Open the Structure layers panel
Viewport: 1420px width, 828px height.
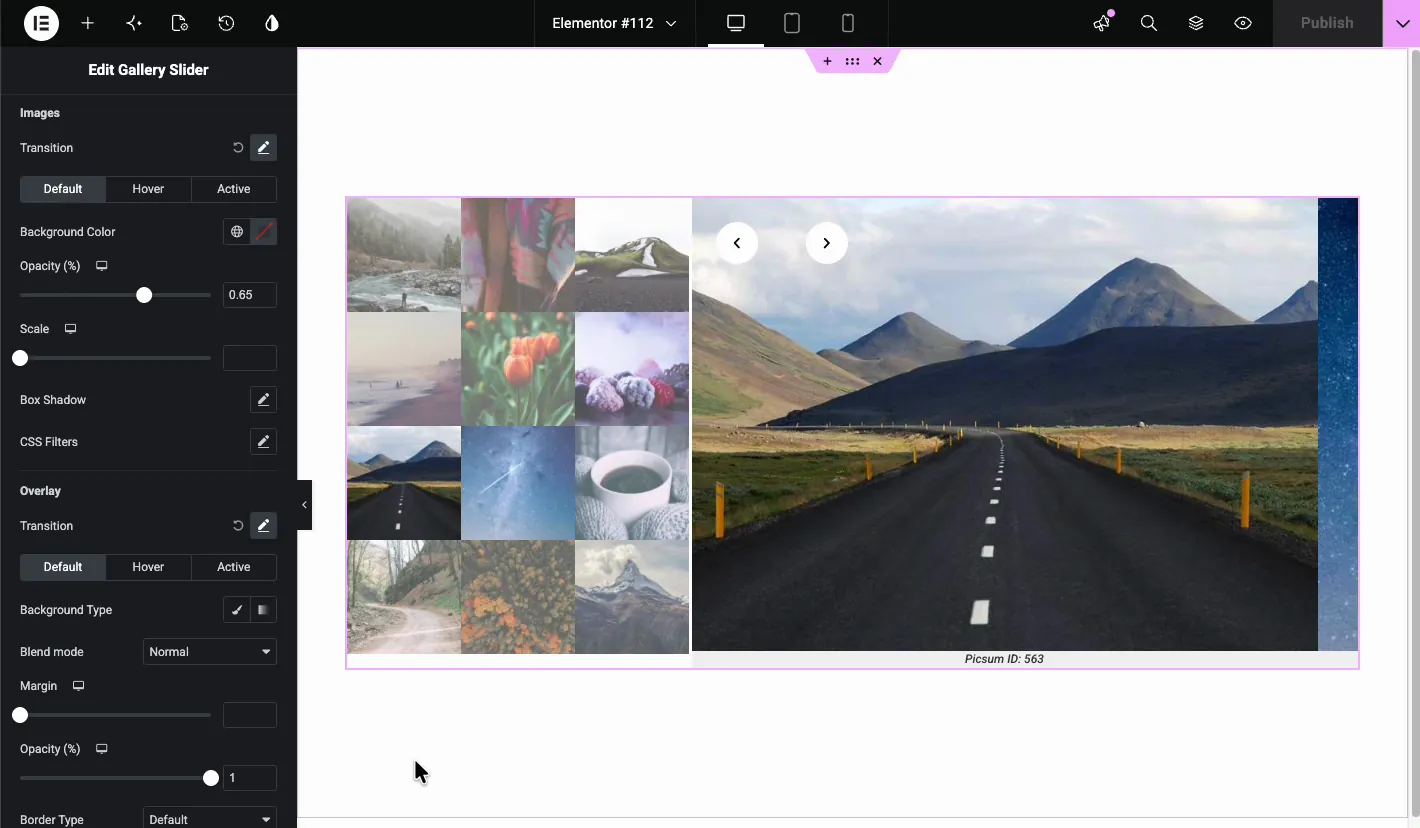point(1196,23)
